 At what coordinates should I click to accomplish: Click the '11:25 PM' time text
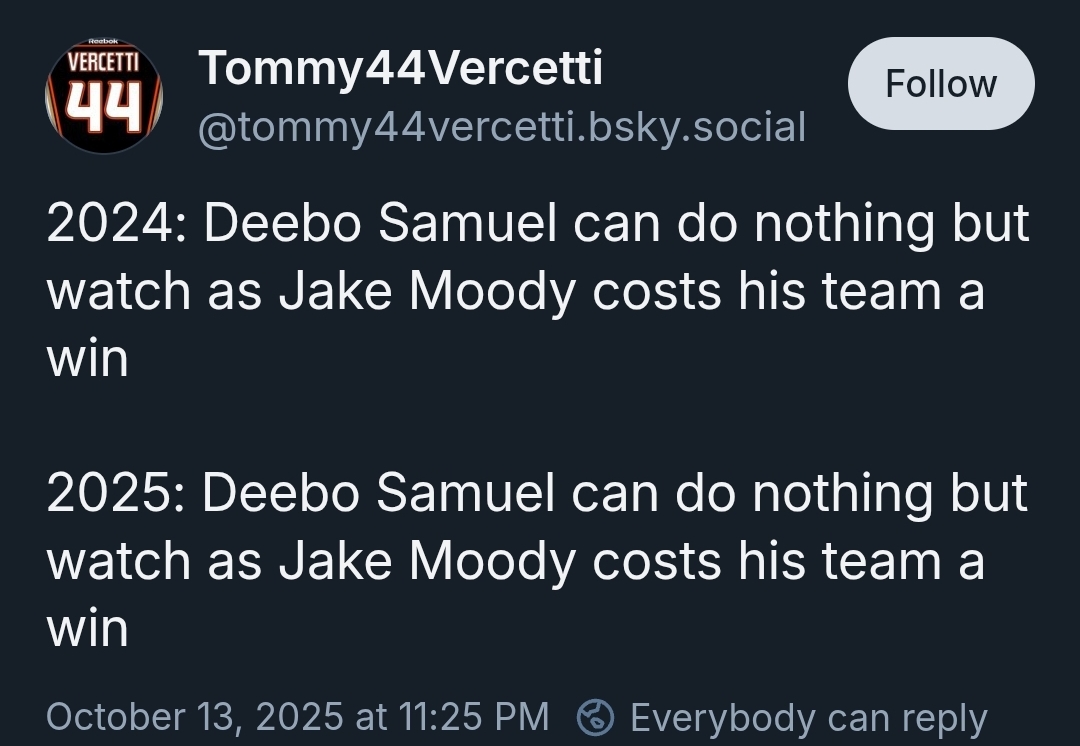(474, 717)
